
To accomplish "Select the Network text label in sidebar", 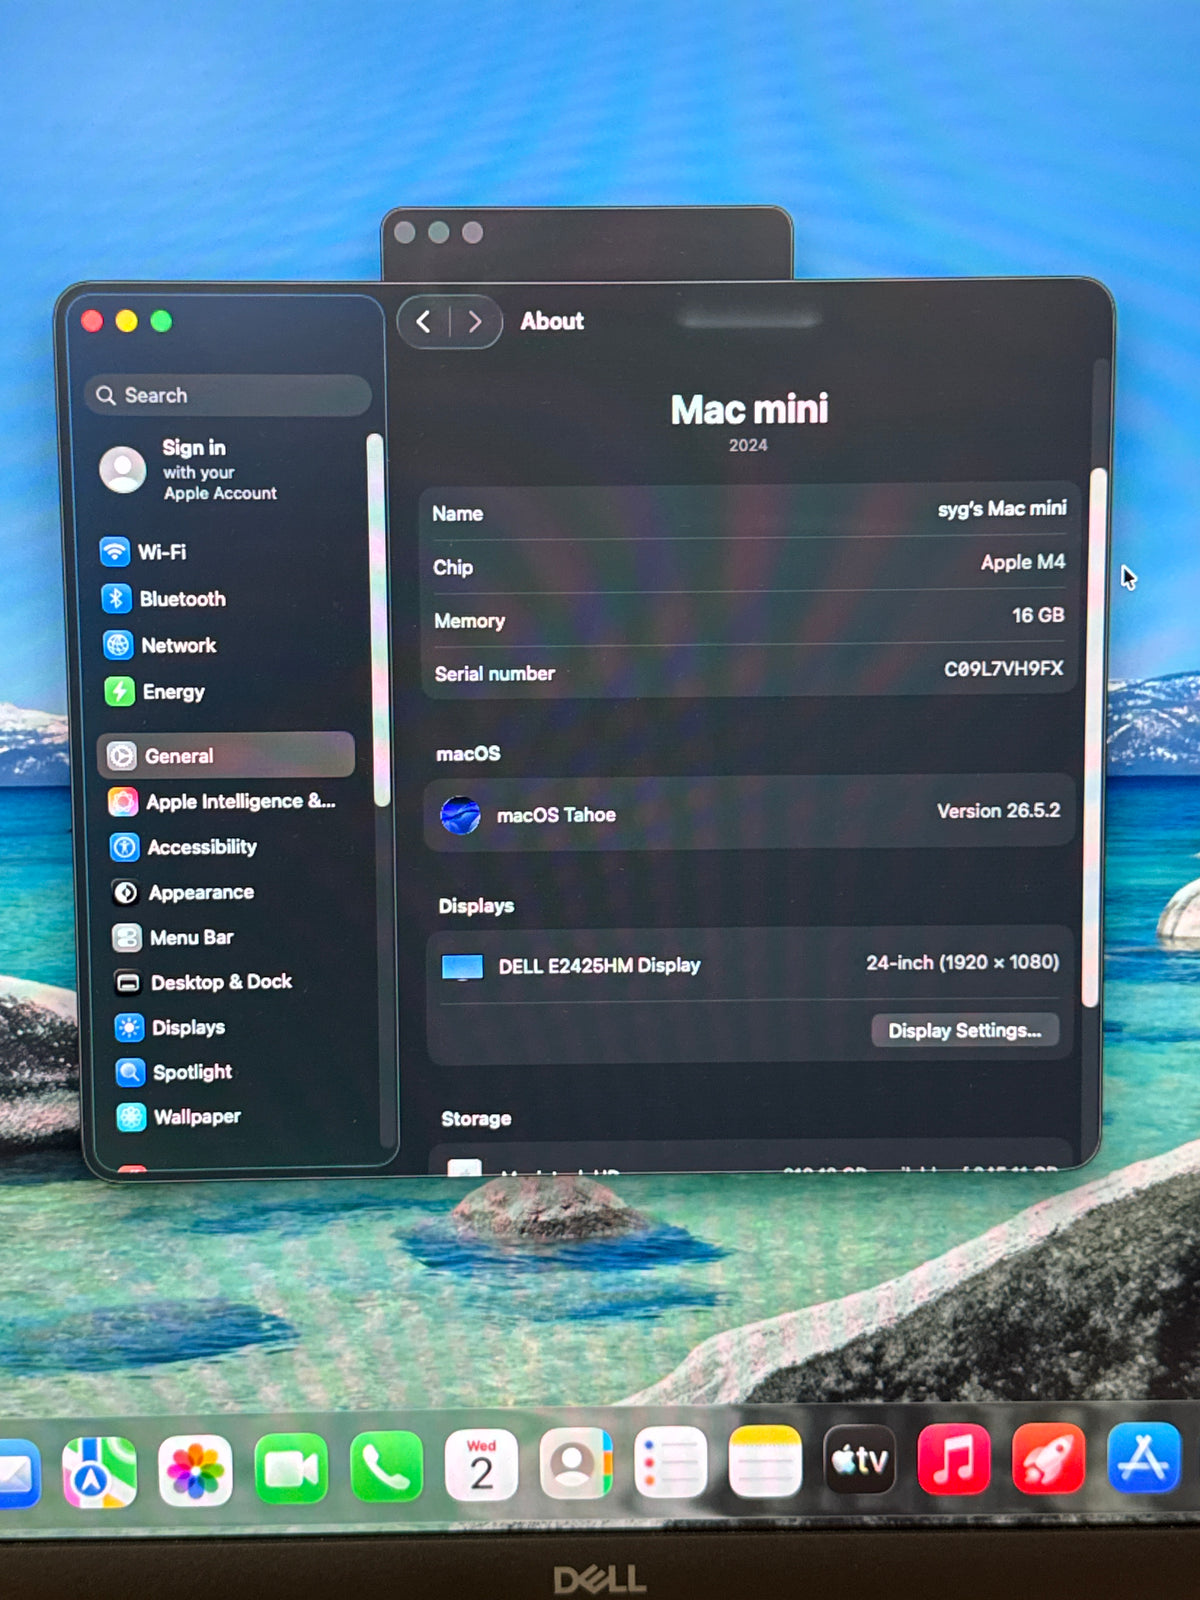I will pos(179,645).
